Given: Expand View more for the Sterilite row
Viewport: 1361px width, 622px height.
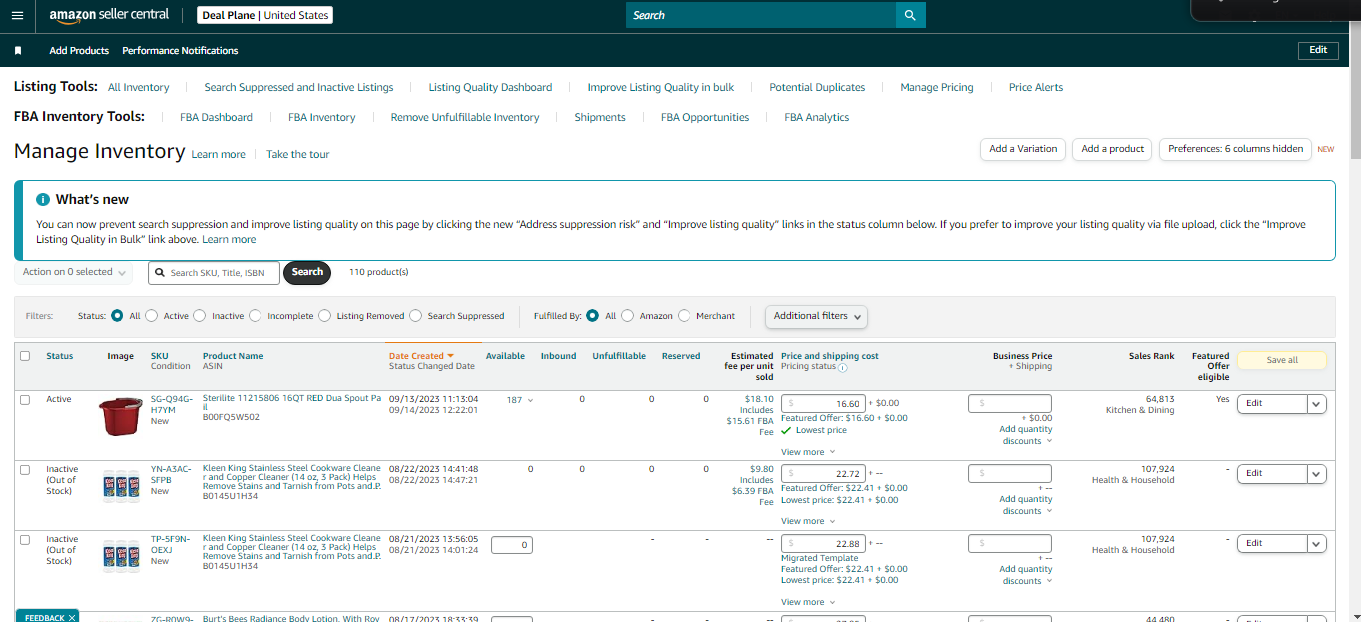Looking at the screenshot, I should tap(808, 452).
